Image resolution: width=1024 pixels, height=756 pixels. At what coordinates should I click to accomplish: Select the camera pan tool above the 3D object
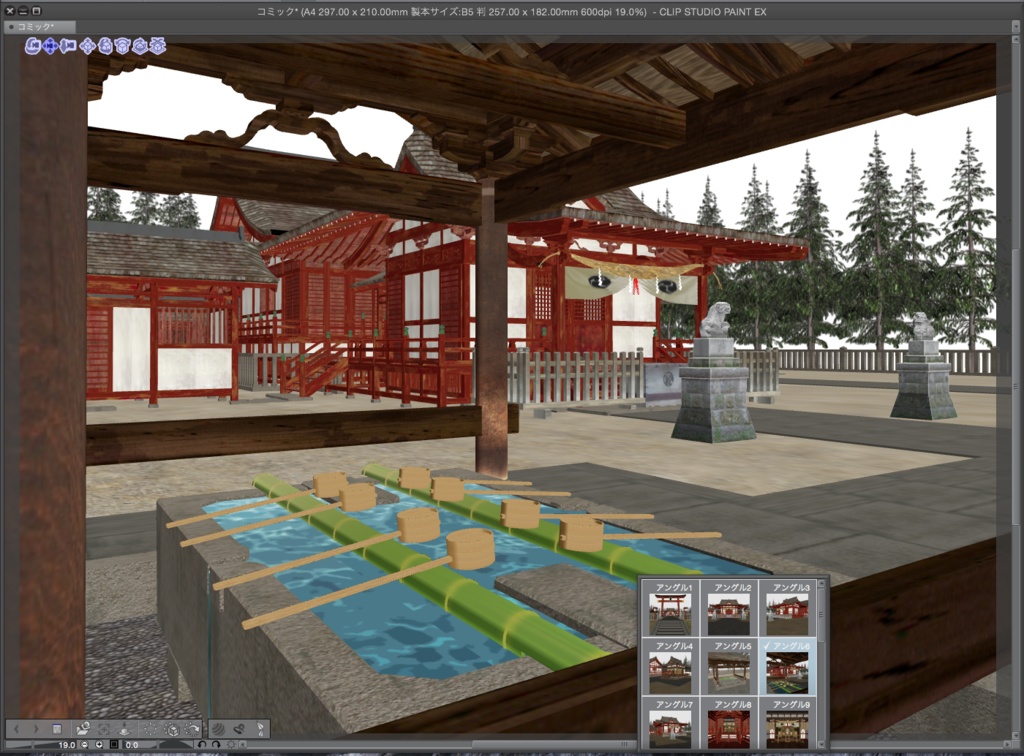pos(50,46)
